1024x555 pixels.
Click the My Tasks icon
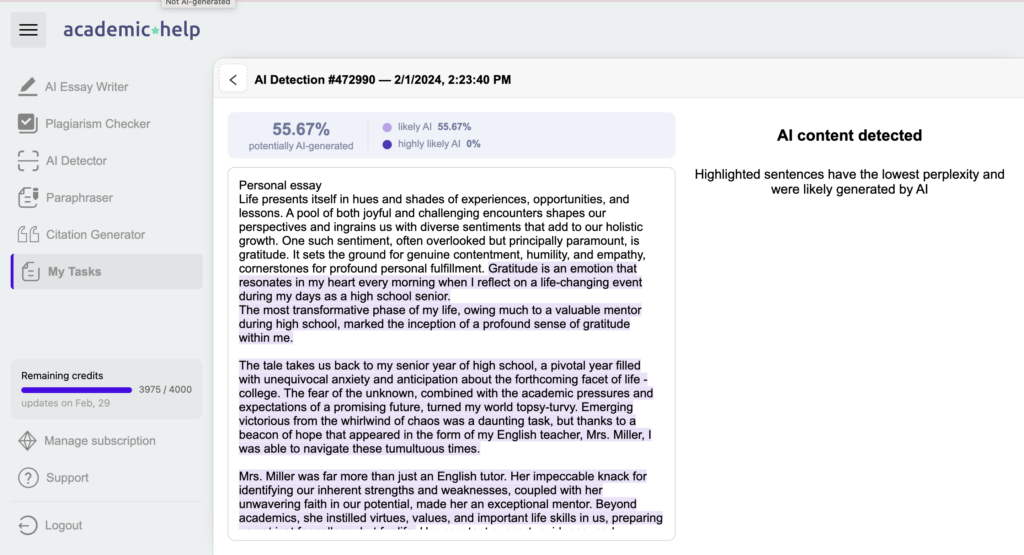pyautogui.click(x=31, y=272)
